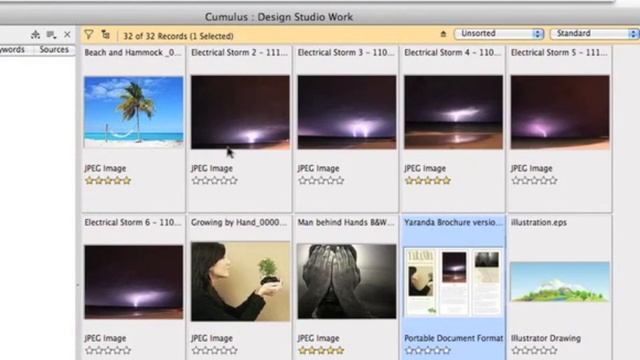Click the filter funnel icon
This screenshot has height=360, width=640.
pyautogui.click(x=89, y=35)
